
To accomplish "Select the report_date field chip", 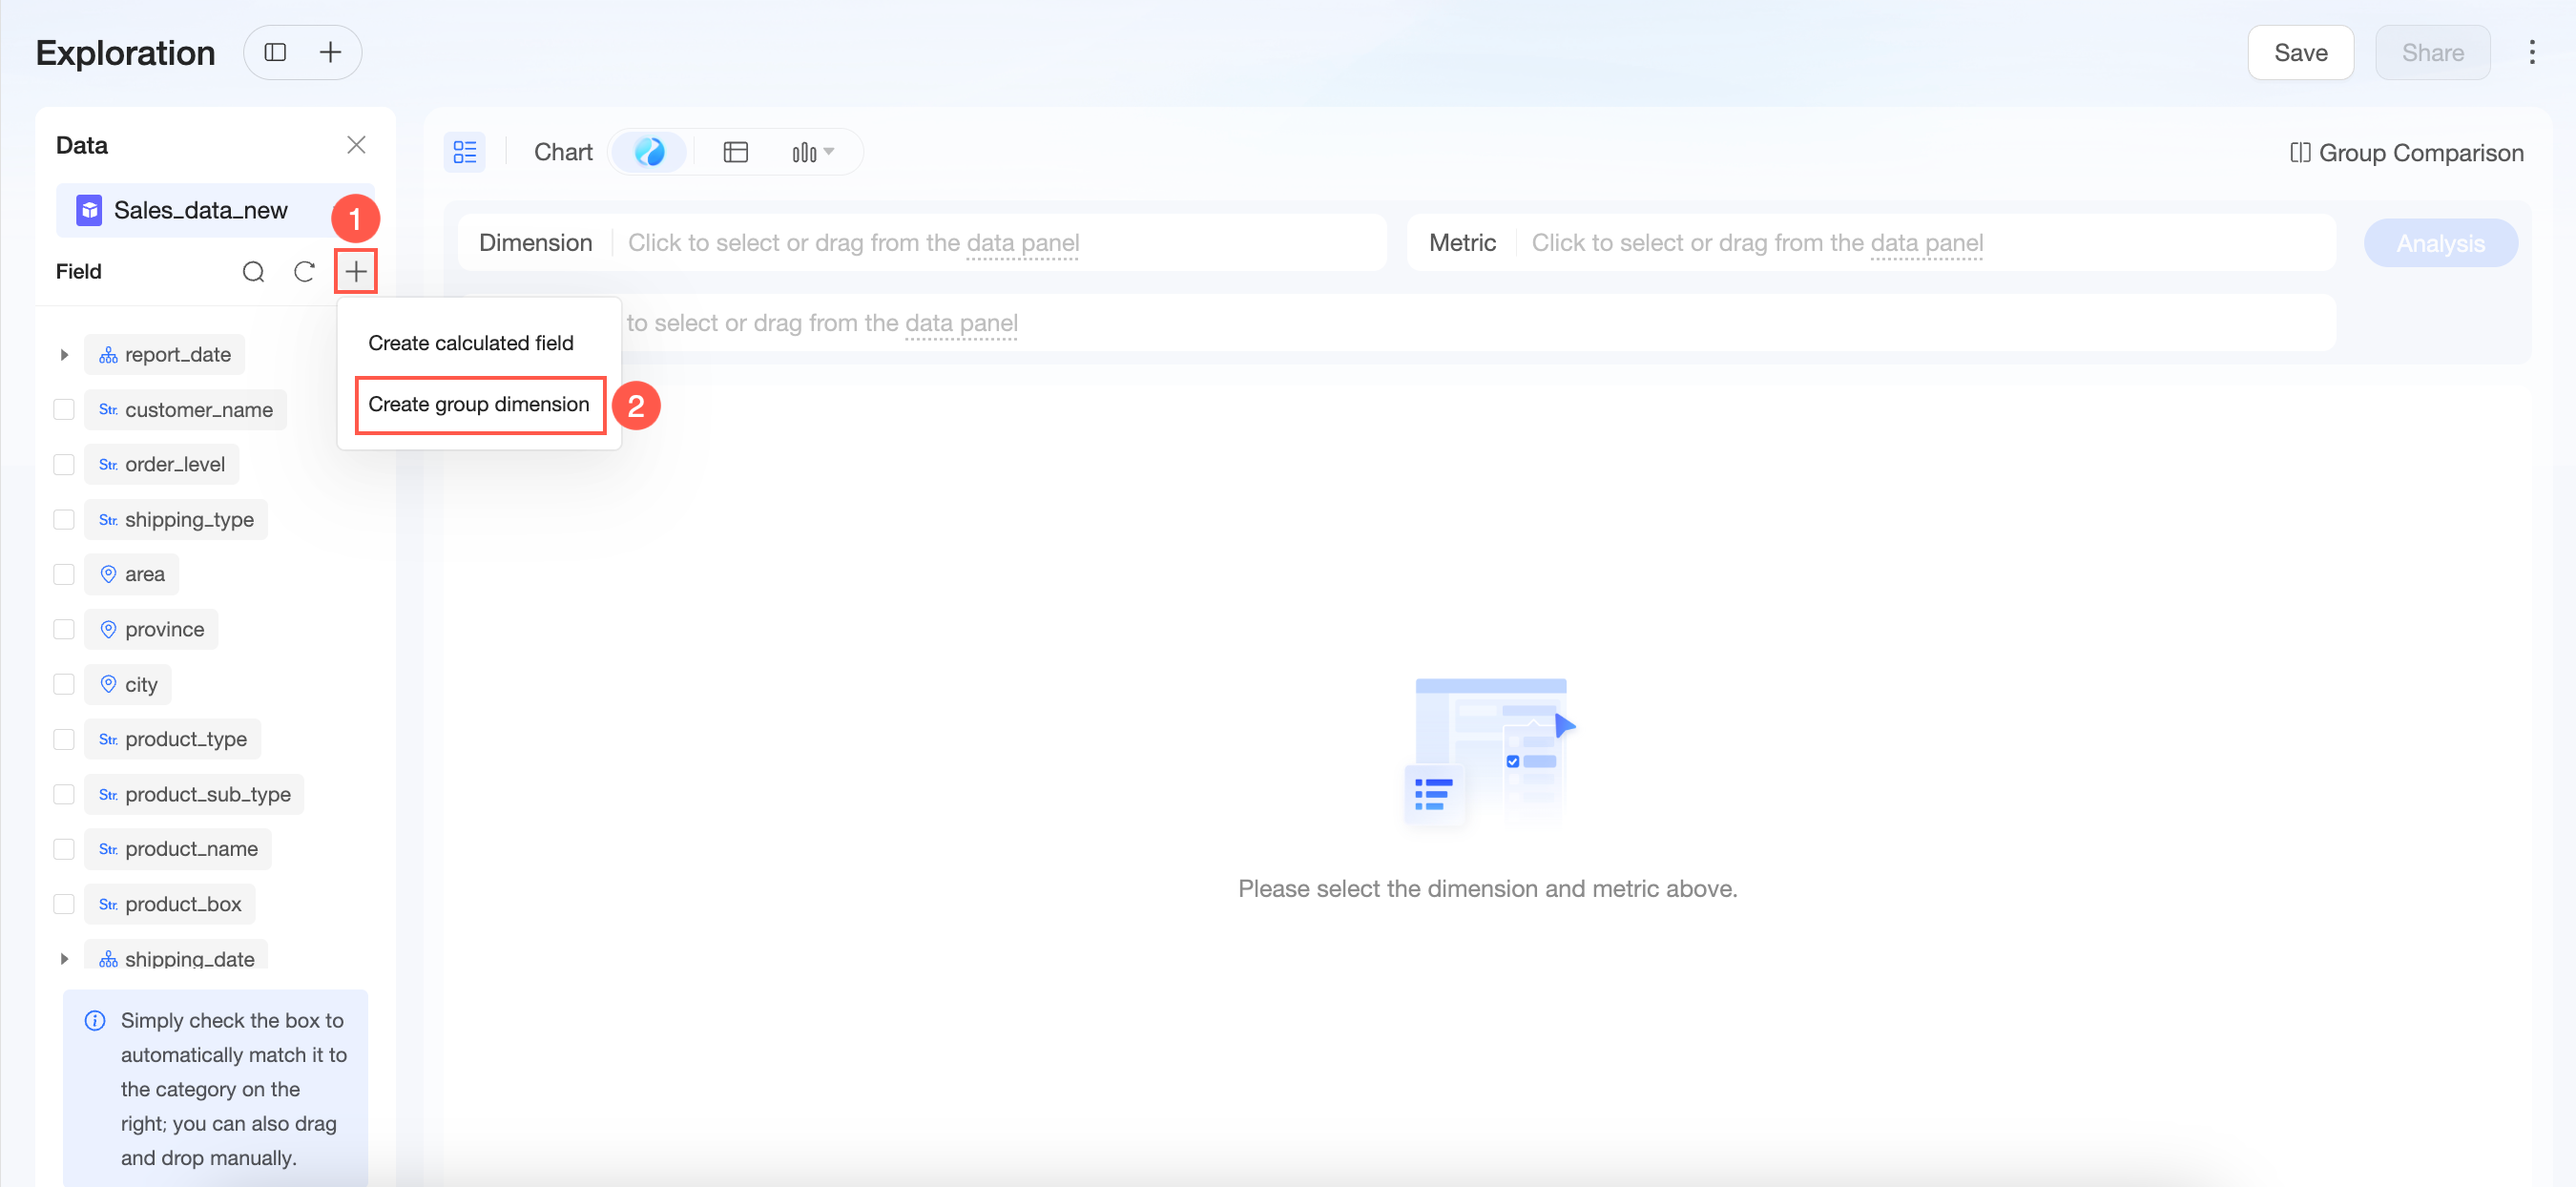I will tap(164, 355).
